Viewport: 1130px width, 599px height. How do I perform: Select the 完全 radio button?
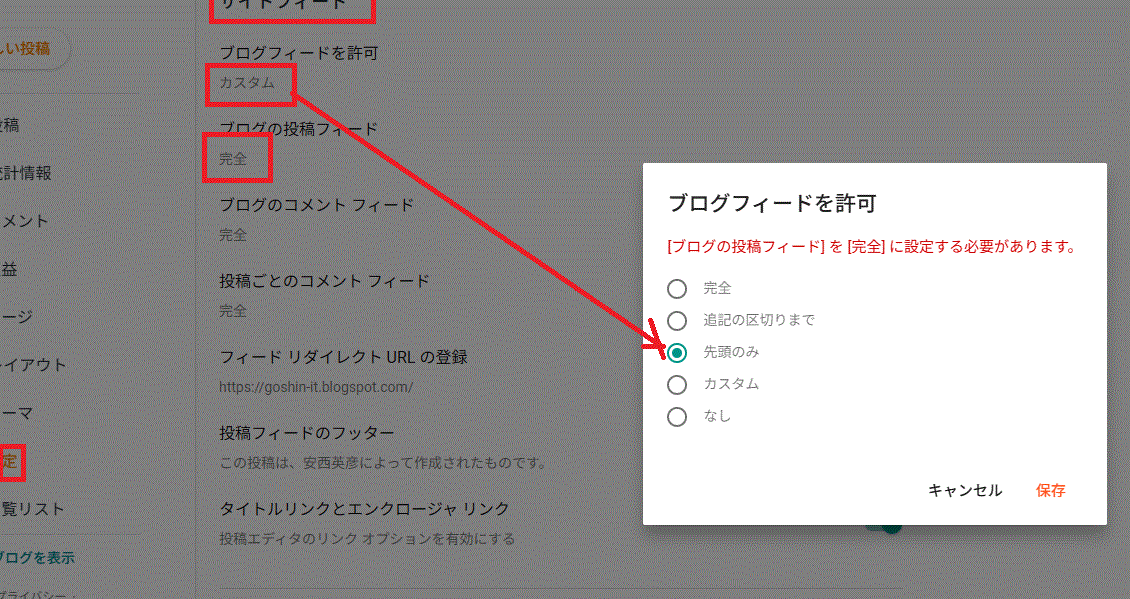coord(677,288)
